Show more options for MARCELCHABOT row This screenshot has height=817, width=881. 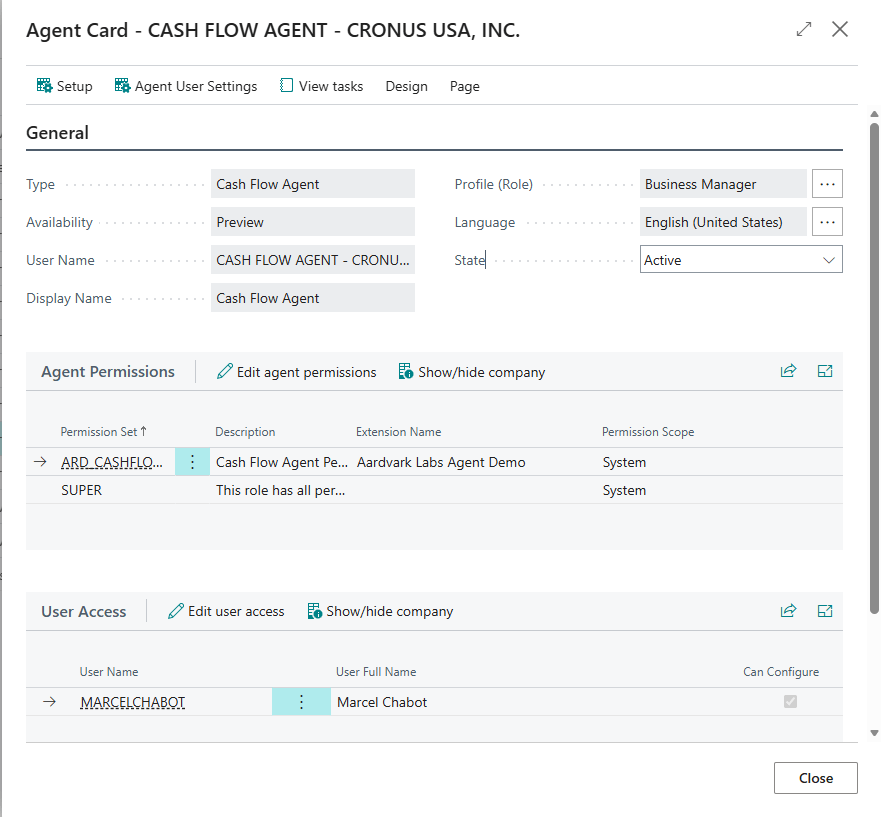coord(301,702)
